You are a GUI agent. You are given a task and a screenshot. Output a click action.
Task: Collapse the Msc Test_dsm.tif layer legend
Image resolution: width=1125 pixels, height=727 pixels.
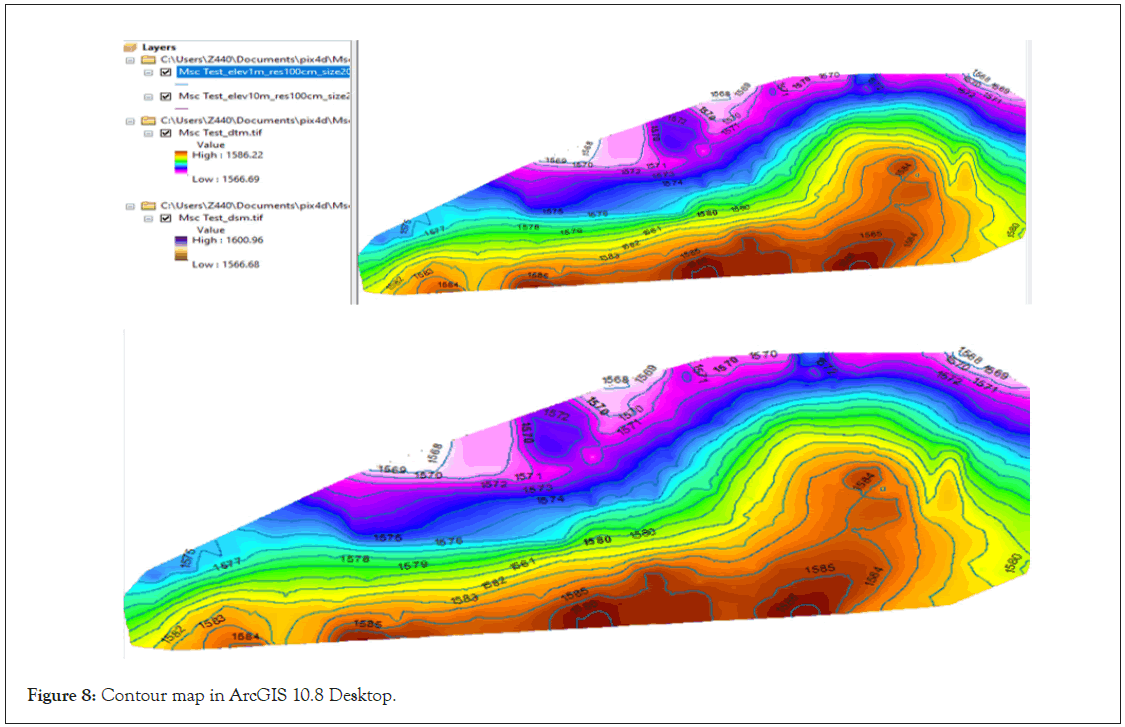coord(148,217)
